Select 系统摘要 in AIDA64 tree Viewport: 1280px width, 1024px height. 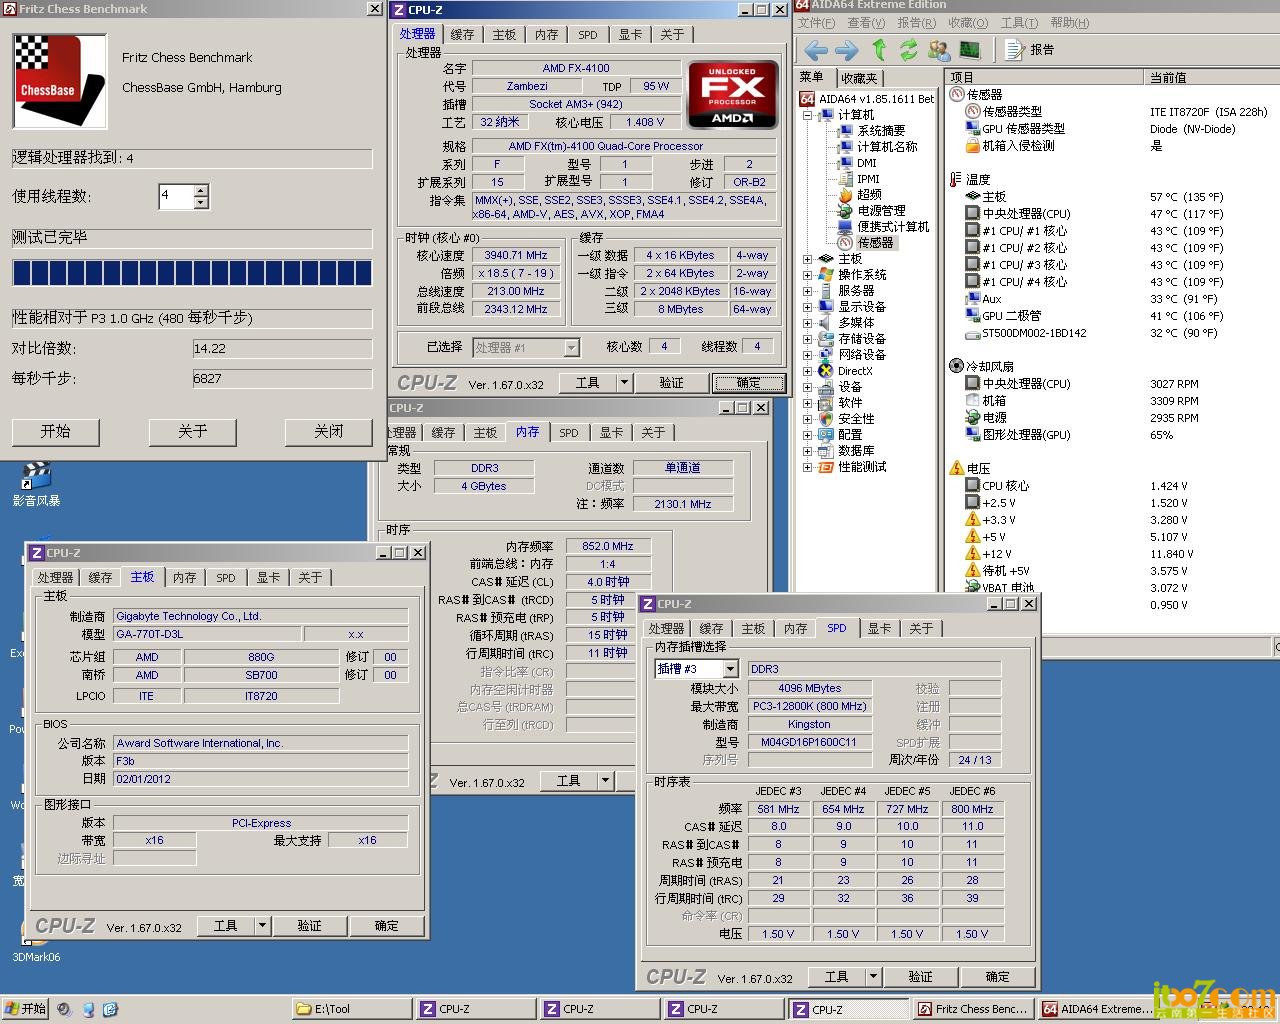(881, 130)
